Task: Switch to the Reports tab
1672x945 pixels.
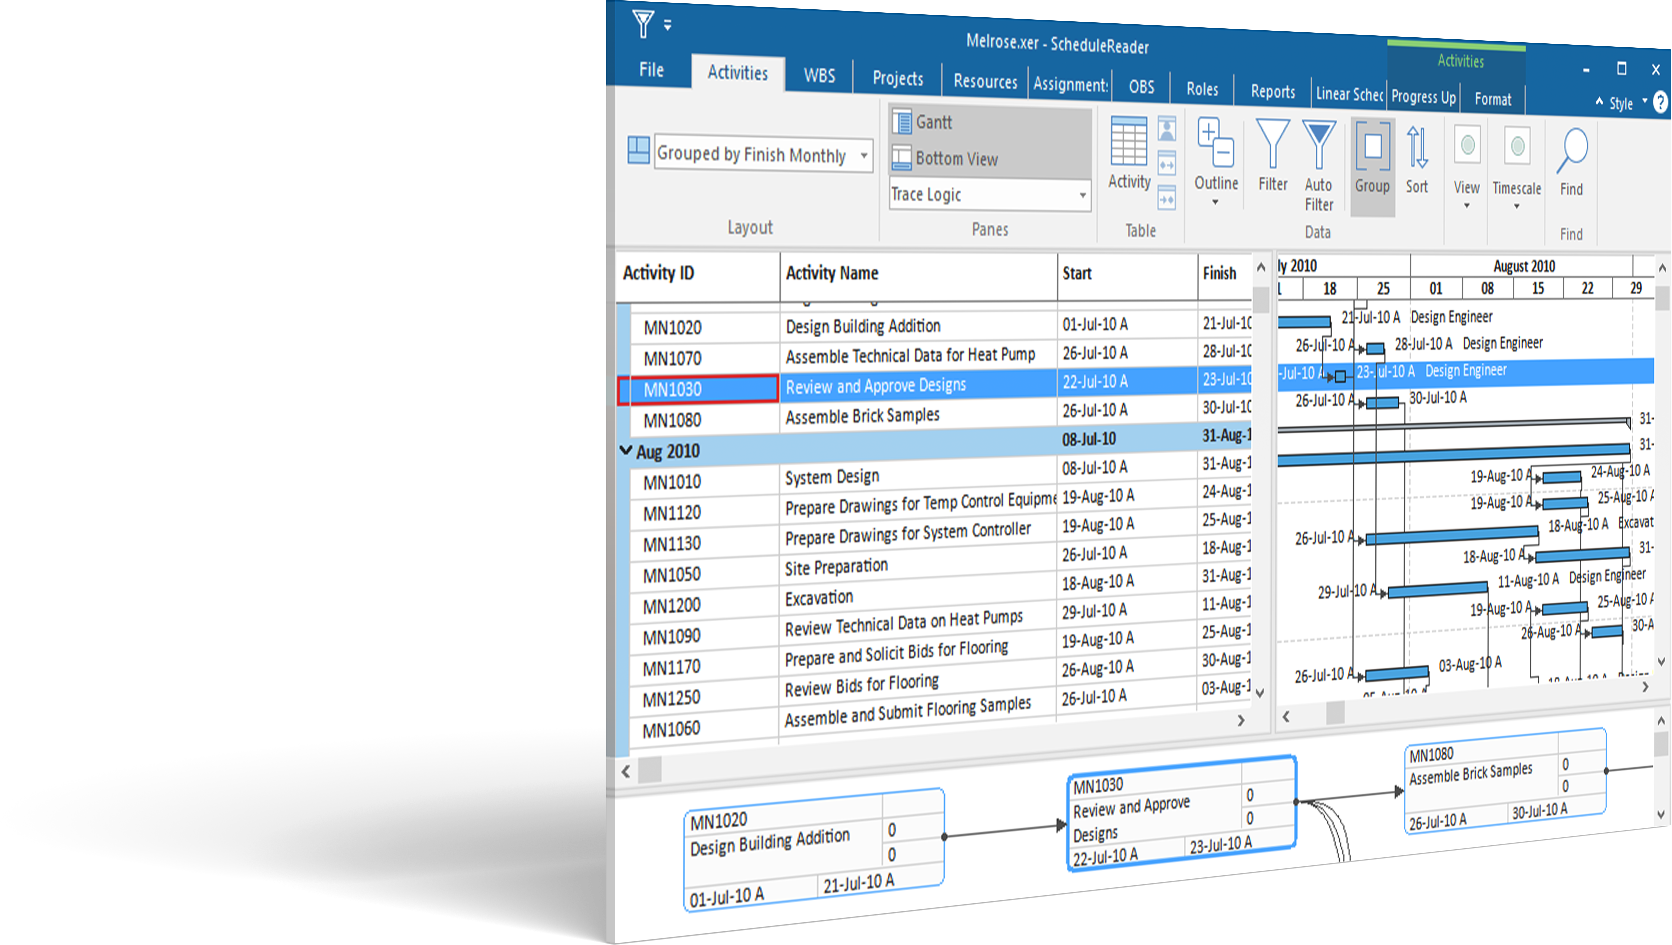Action: (1272, 92)
